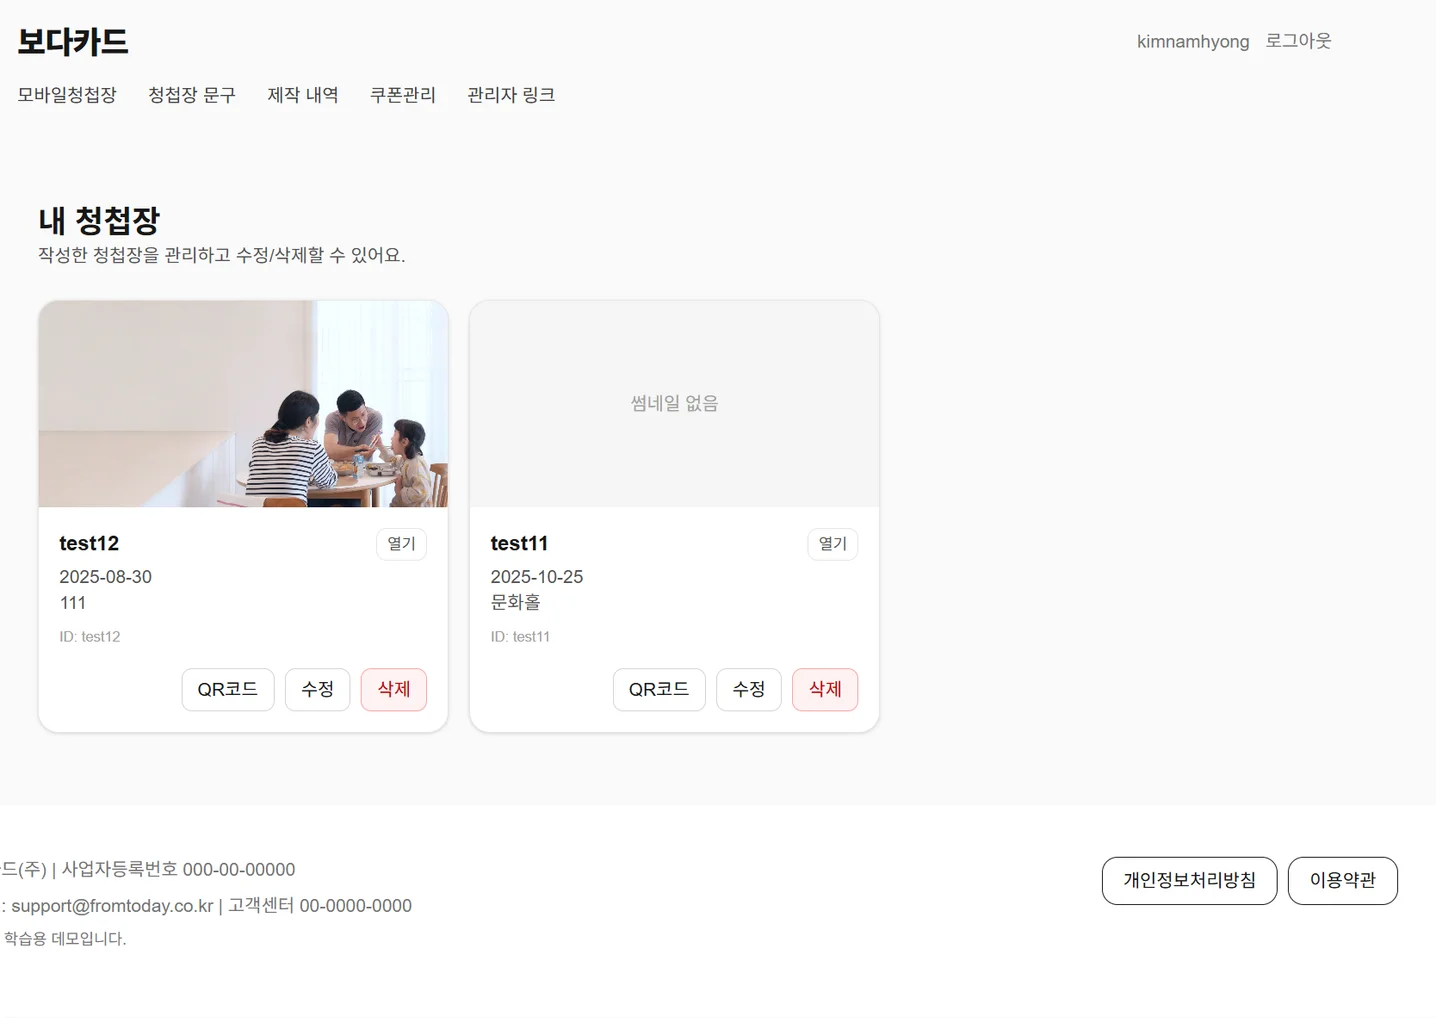Click the 썸네일 없음 placeholder of test11

[x=674, y=404]
